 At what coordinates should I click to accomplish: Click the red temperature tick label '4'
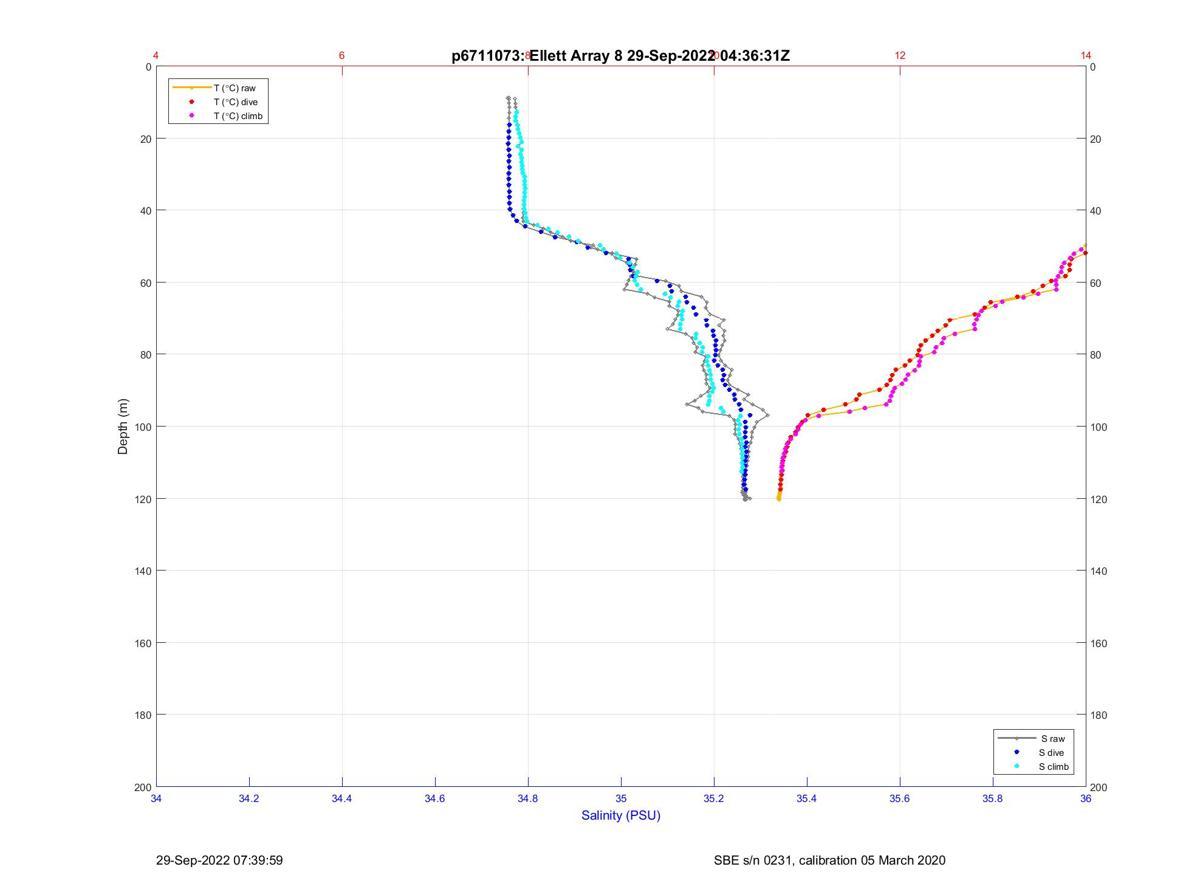[156, 55]
